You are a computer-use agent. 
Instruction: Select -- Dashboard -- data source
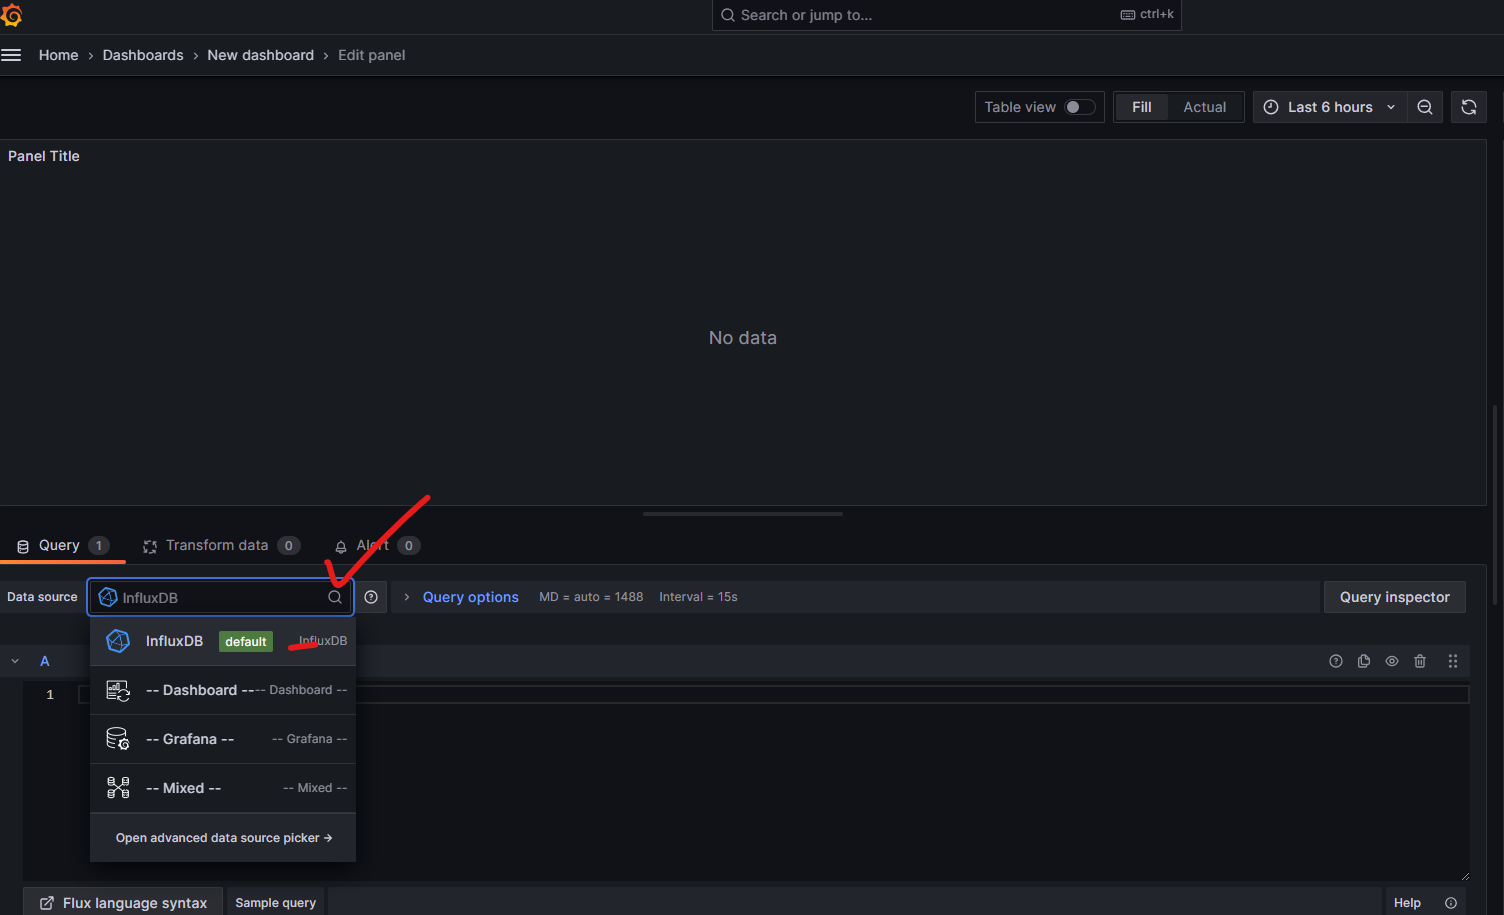coord(223,690)
